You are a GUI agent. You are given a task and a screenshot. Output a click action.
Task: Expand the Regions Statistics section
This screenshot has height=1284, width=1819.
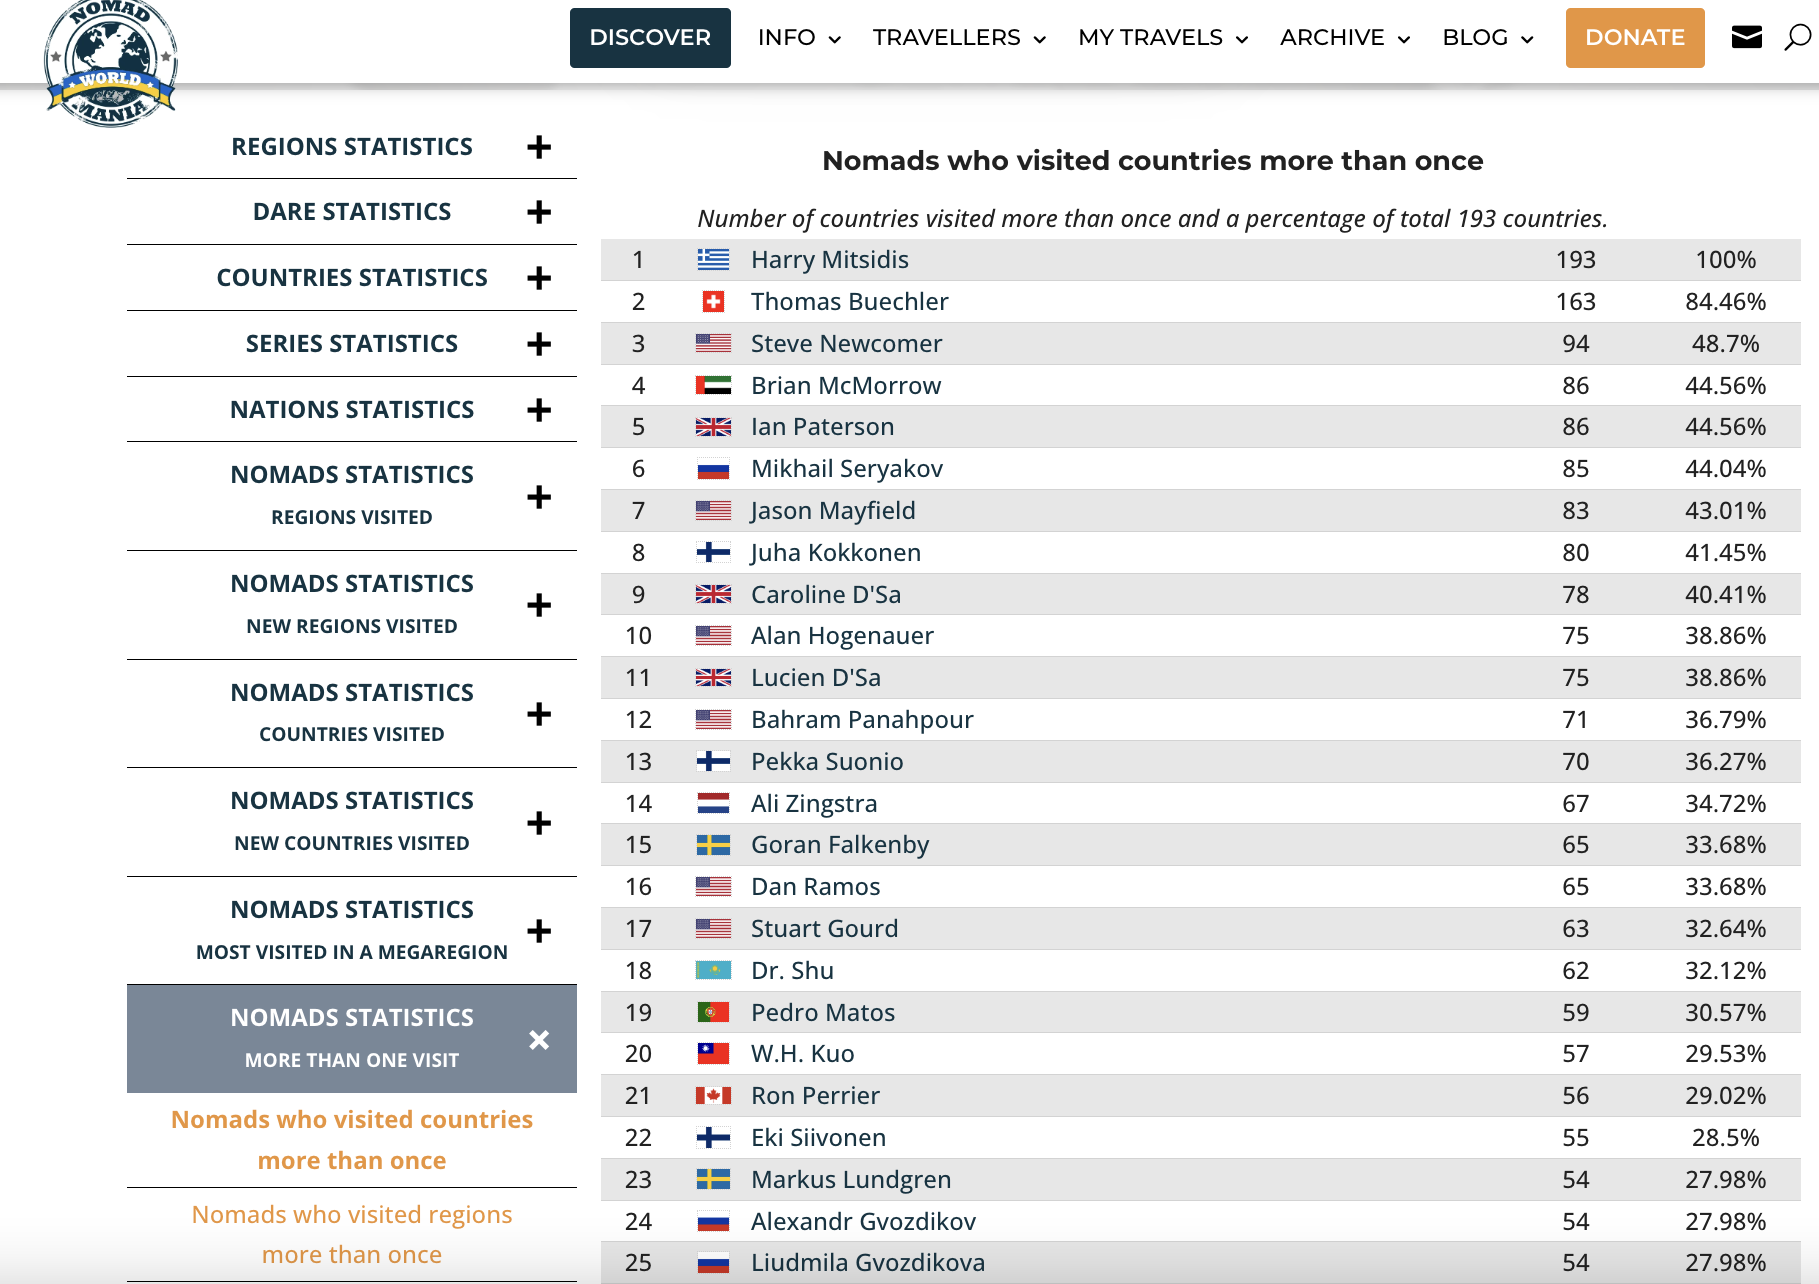click(x=539, y=147)
